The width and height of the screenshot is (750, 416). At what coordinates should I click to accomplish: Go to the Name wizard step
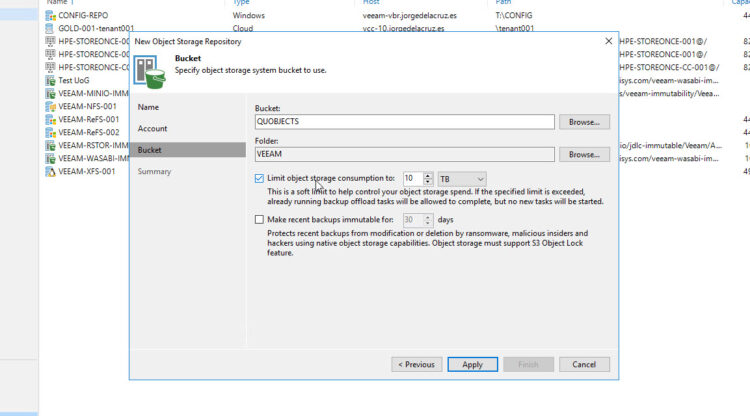pos(148,107)
